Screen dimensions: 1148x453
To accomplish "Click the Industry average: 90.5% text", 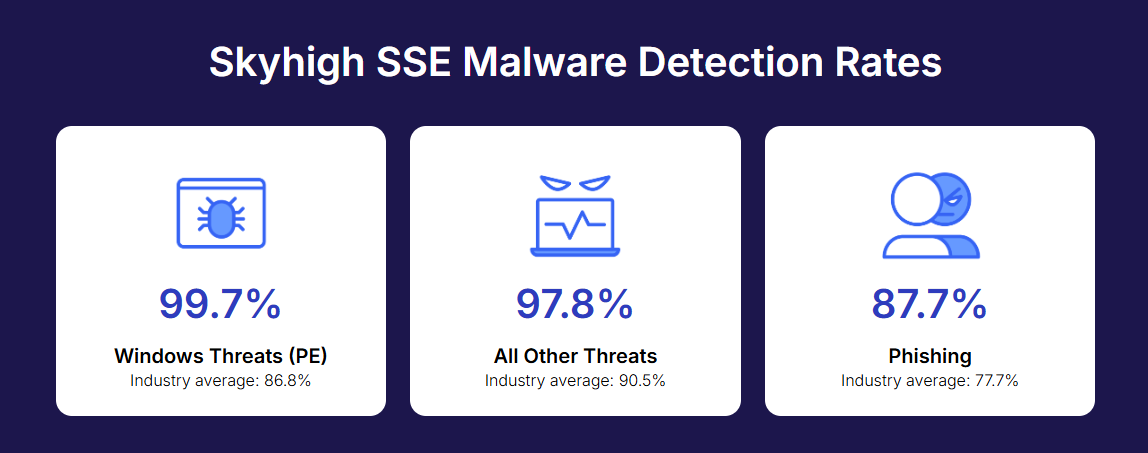I will pos(575,381).
